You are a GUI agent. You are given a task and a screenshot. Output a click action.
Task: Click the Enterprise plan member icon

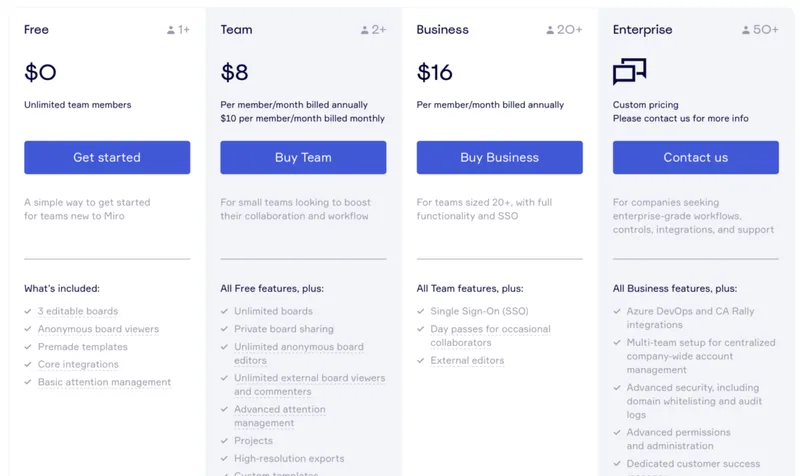746,30
